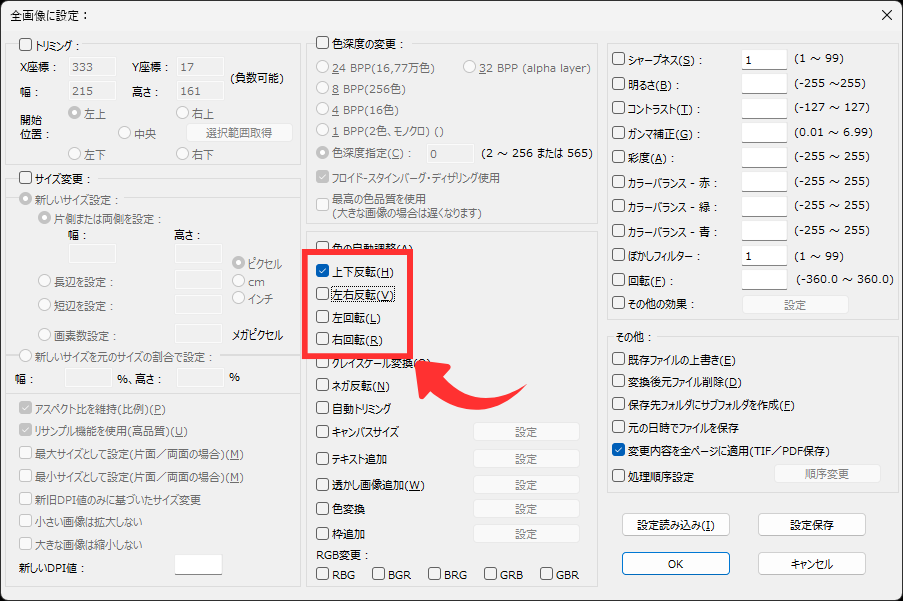Check the 自動トリミング option
903x601 pixels.
click(323, 408)
